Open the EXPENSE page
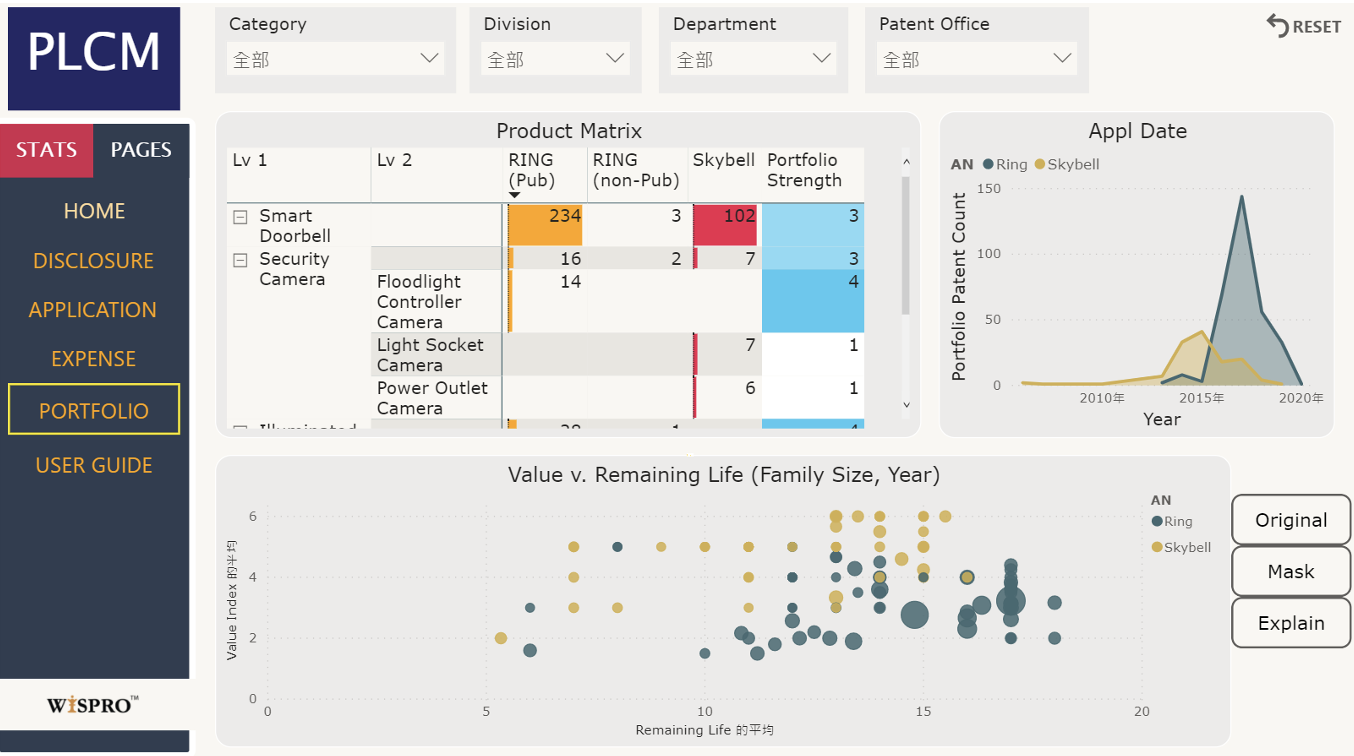This screenshot has width=1354, height=756. [94, 359]
